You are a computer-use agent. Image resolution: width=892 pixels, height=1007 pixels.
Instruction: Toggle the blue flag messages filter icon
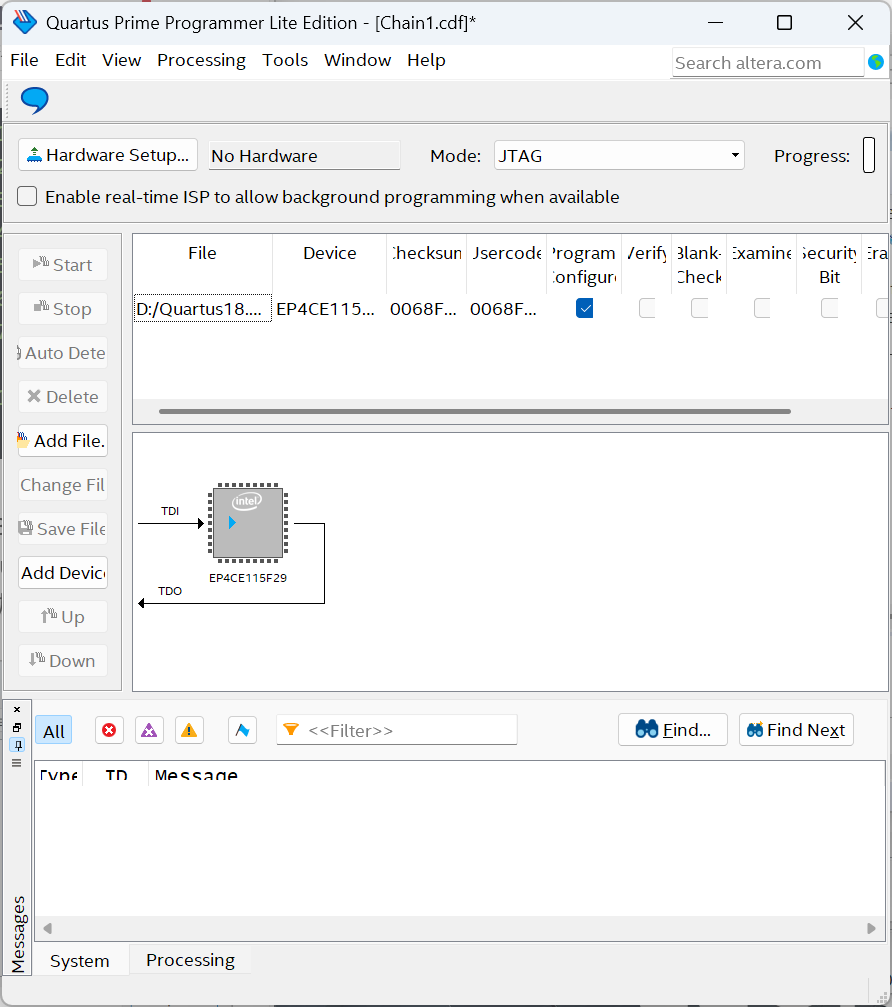tap(242, 730)
